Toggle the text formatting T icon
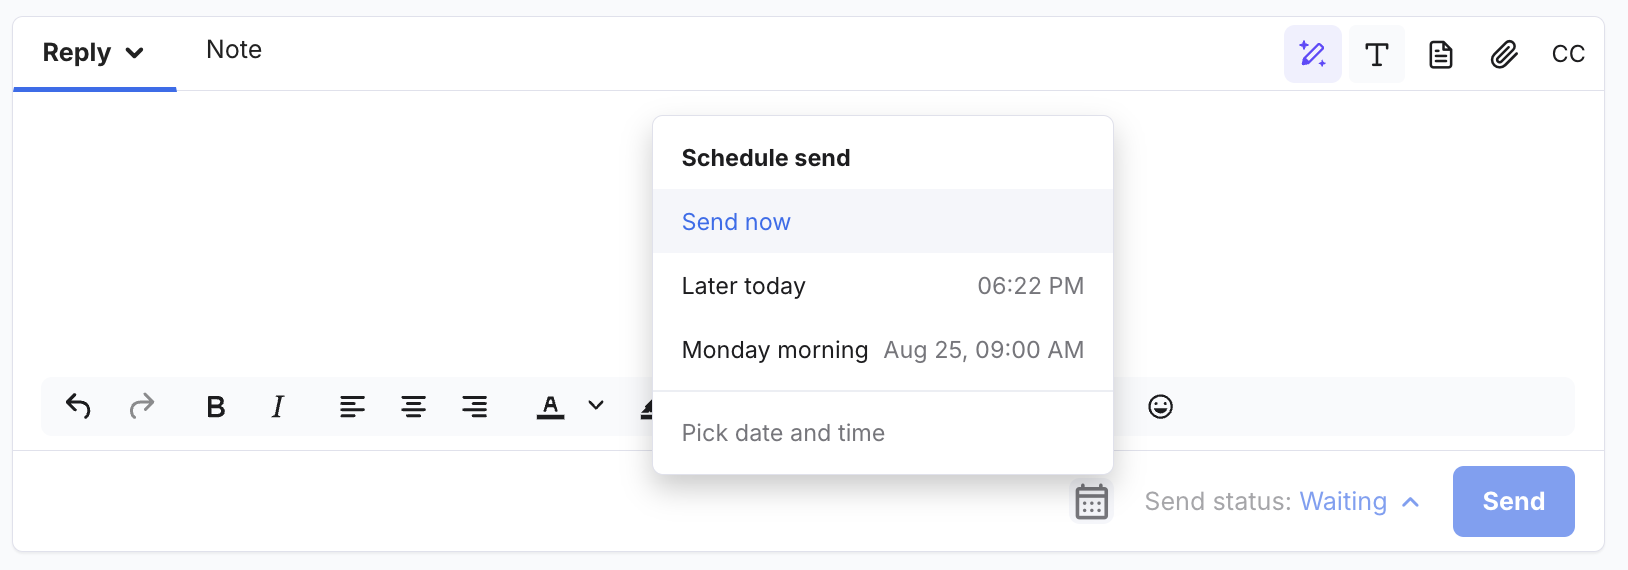 [x=1377, y=54]
